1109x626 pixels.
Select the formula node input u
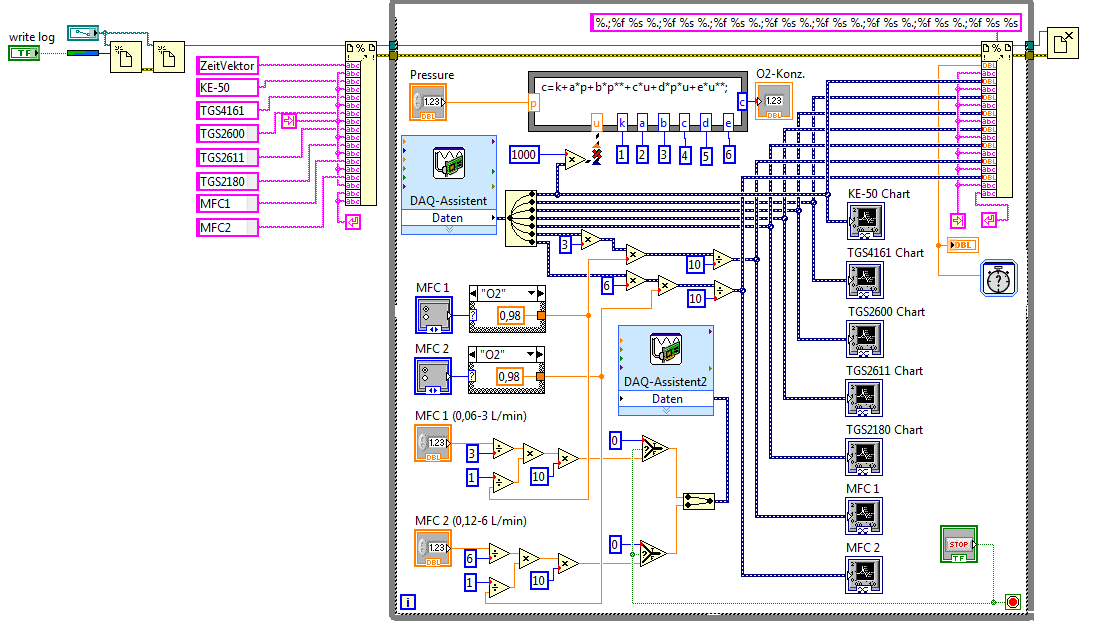point(596,122)
